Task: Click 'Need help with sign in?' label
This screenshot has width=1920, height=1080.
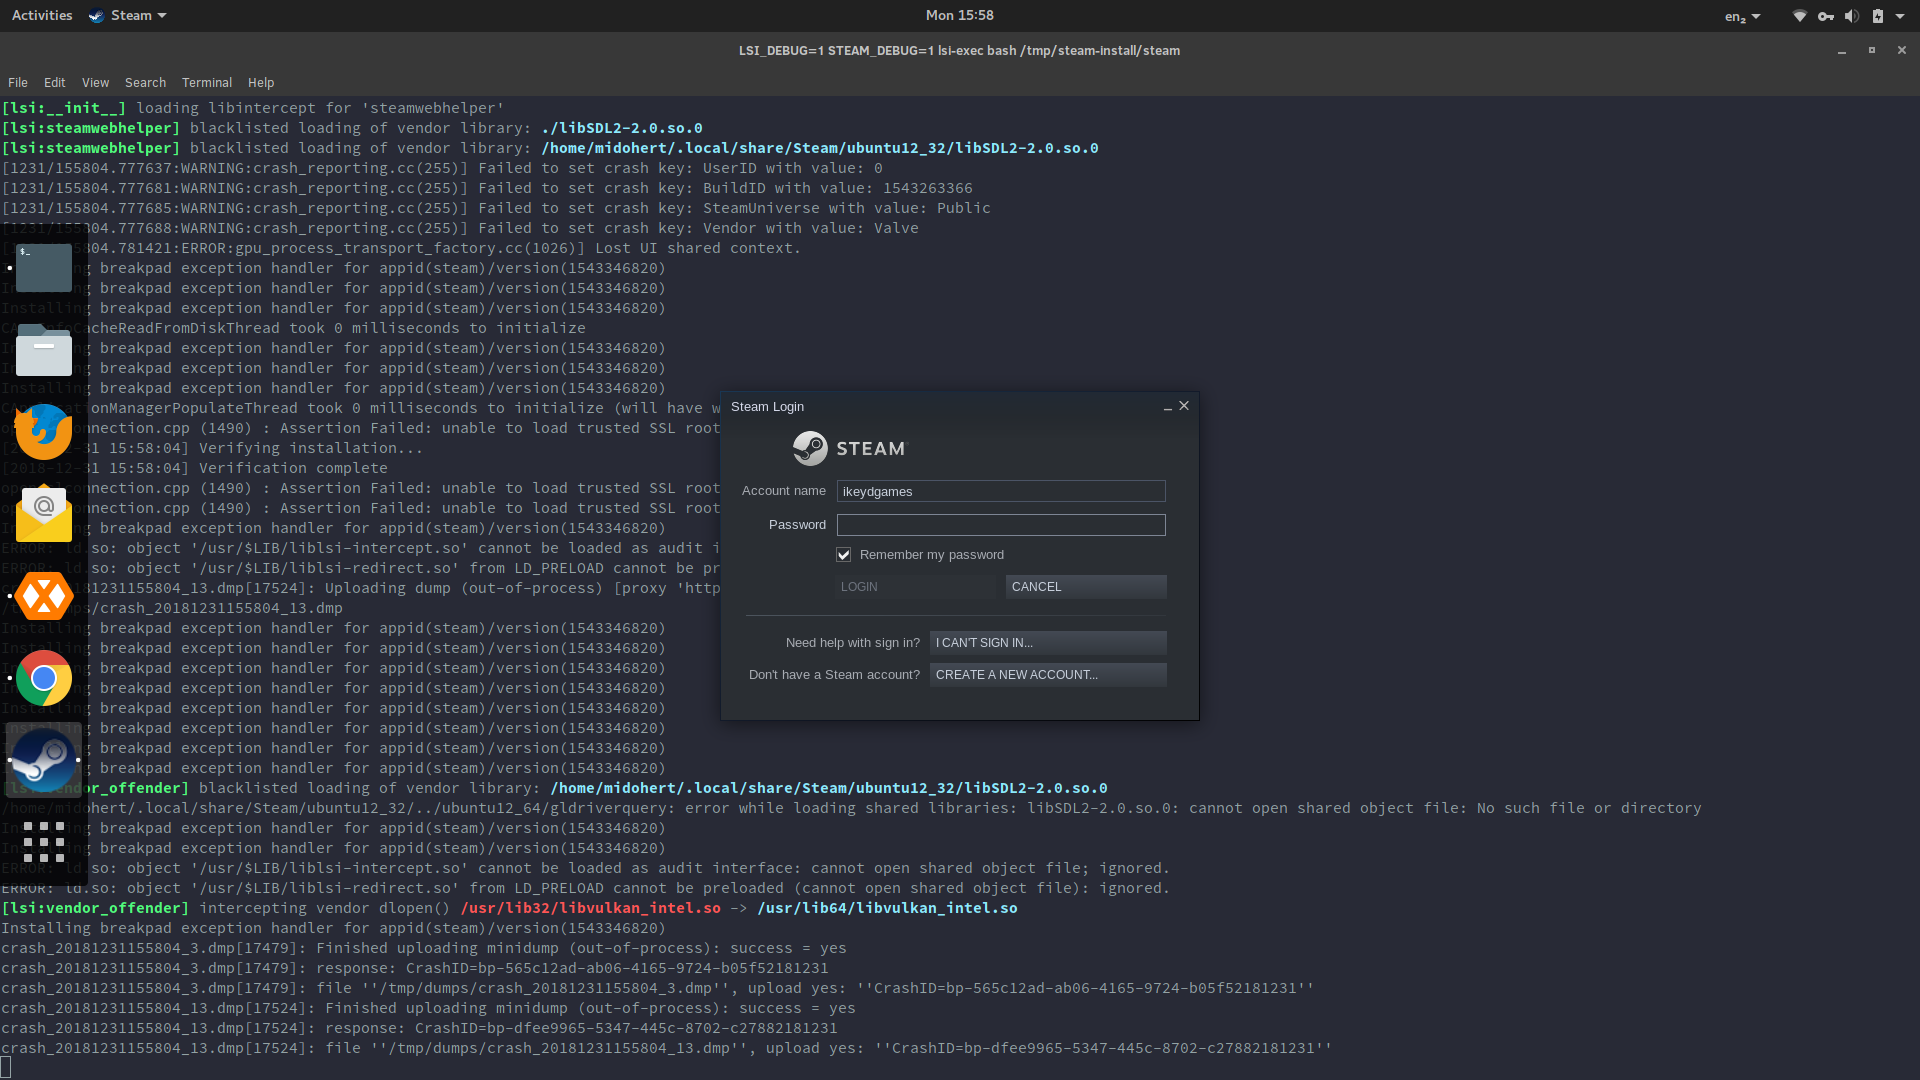Action: click(853, 643)
